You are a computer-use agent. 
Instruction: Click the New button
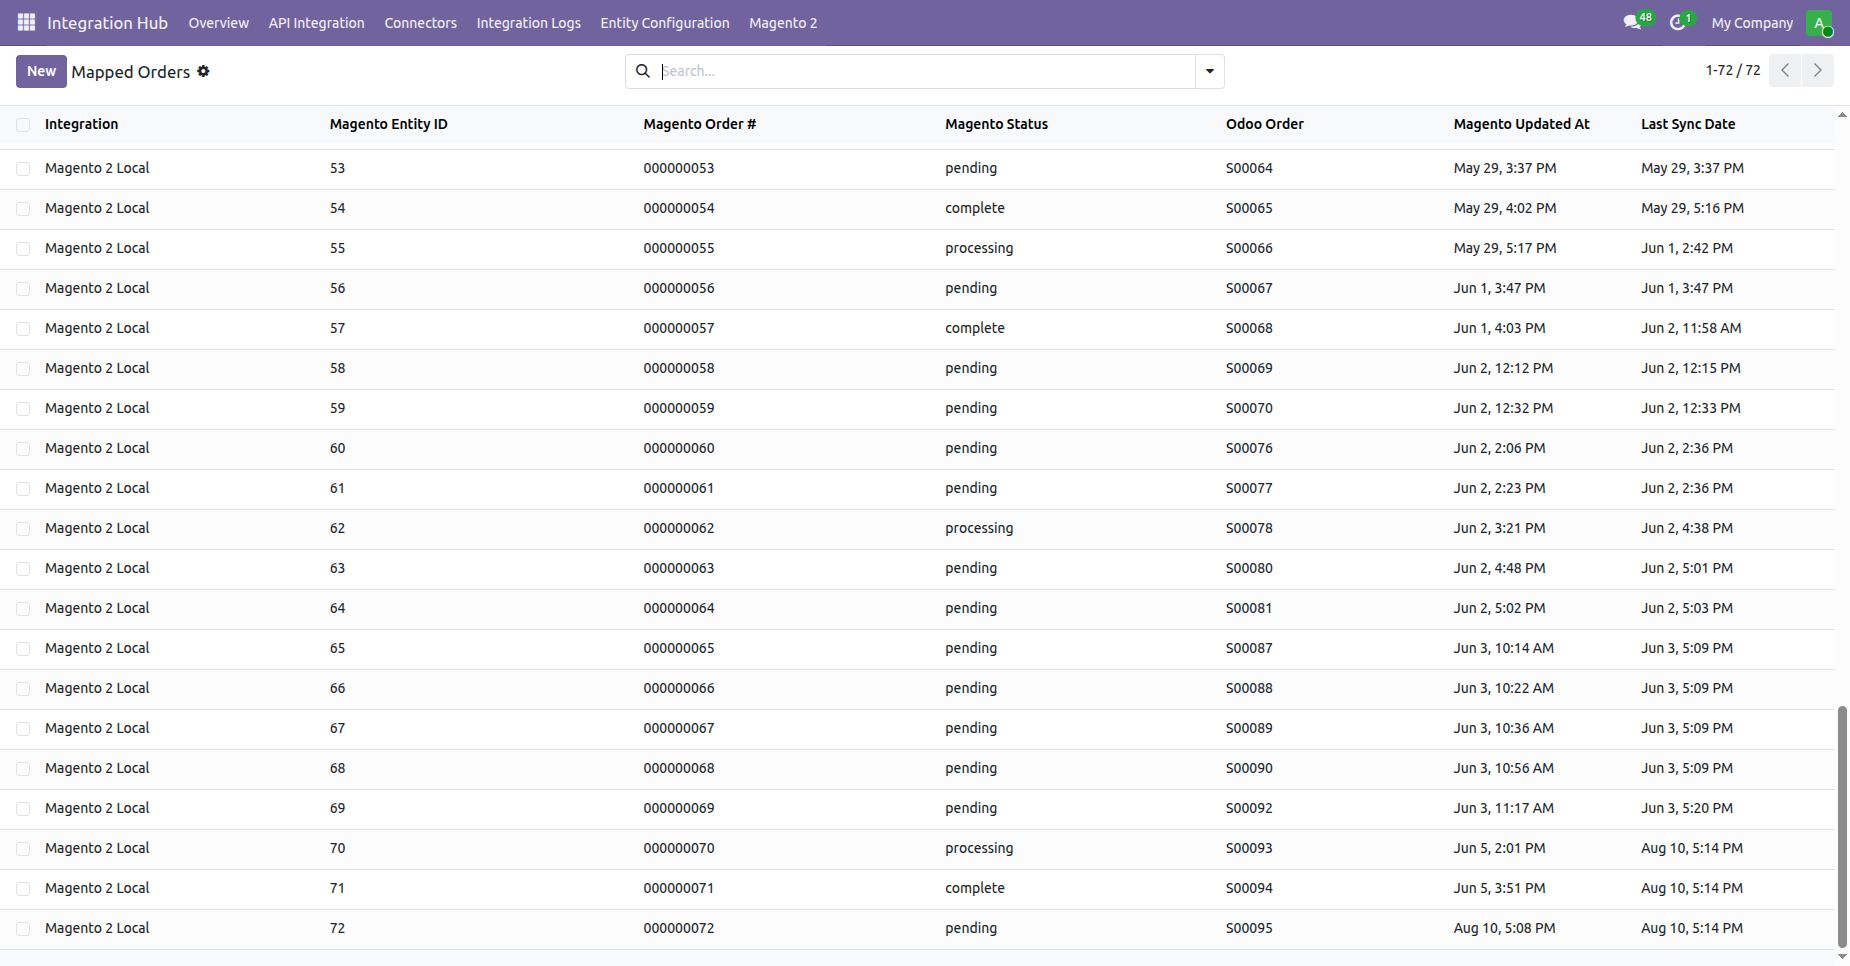[x=41, y=71]
